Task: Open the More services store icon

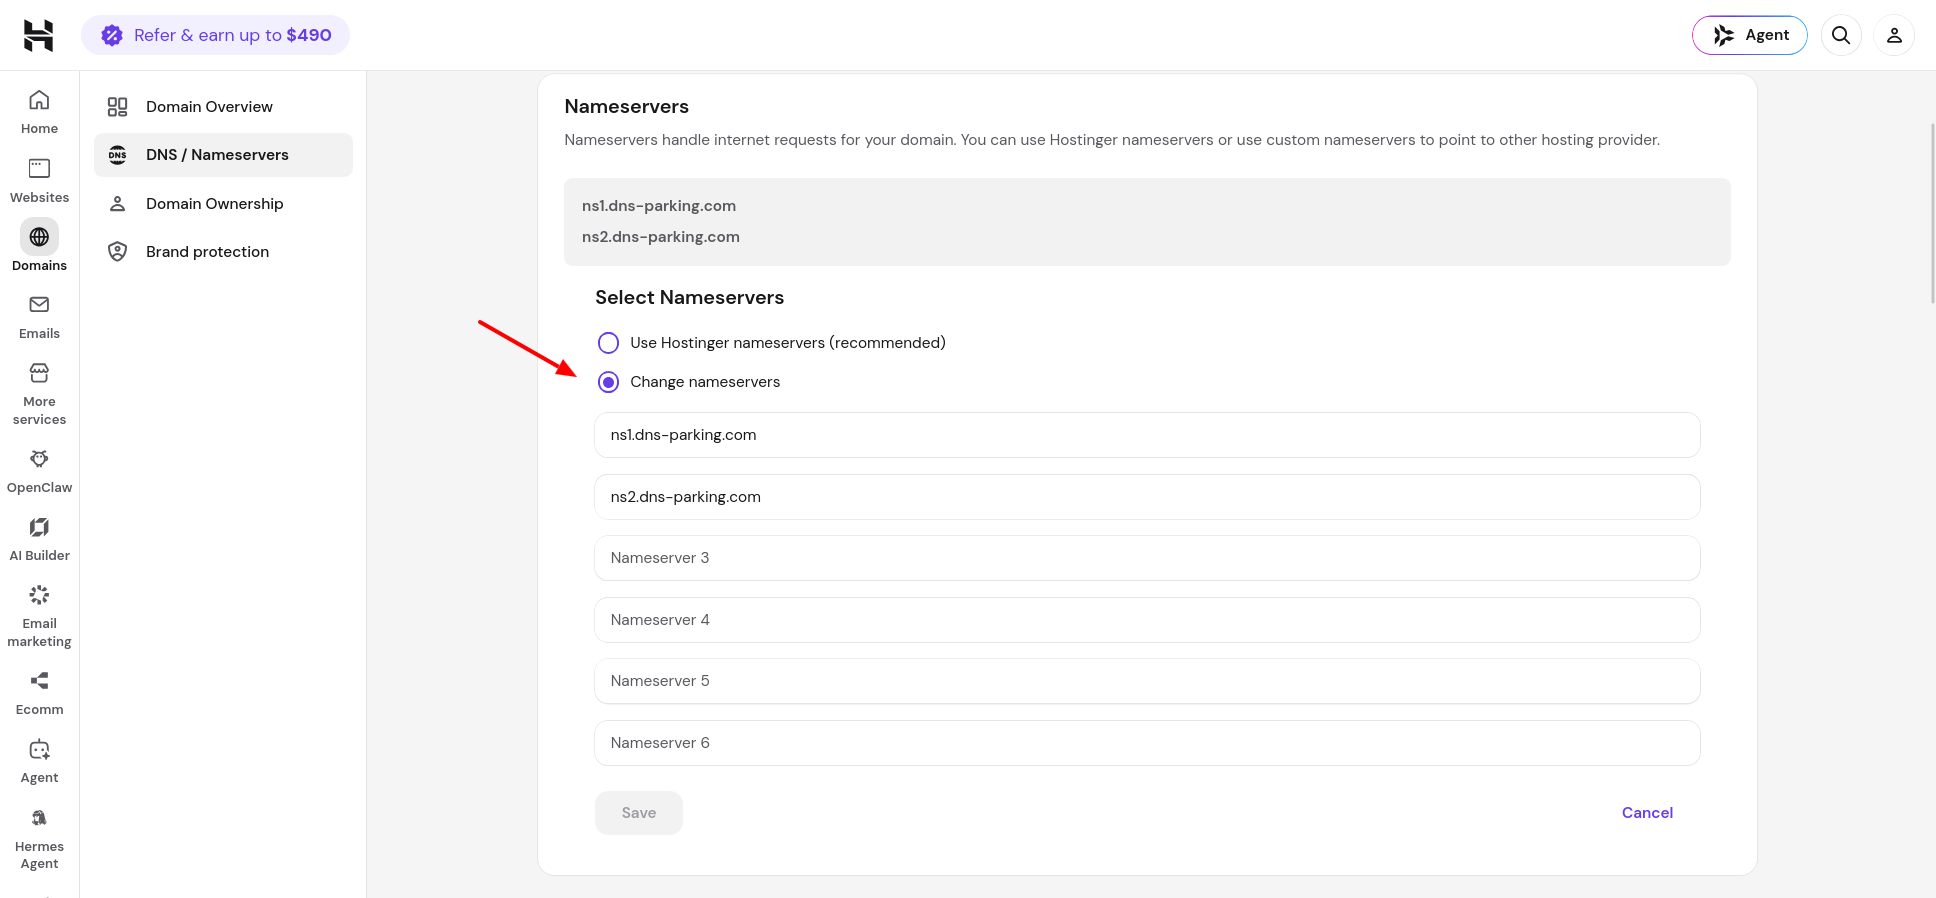Action: pos(39,373)
